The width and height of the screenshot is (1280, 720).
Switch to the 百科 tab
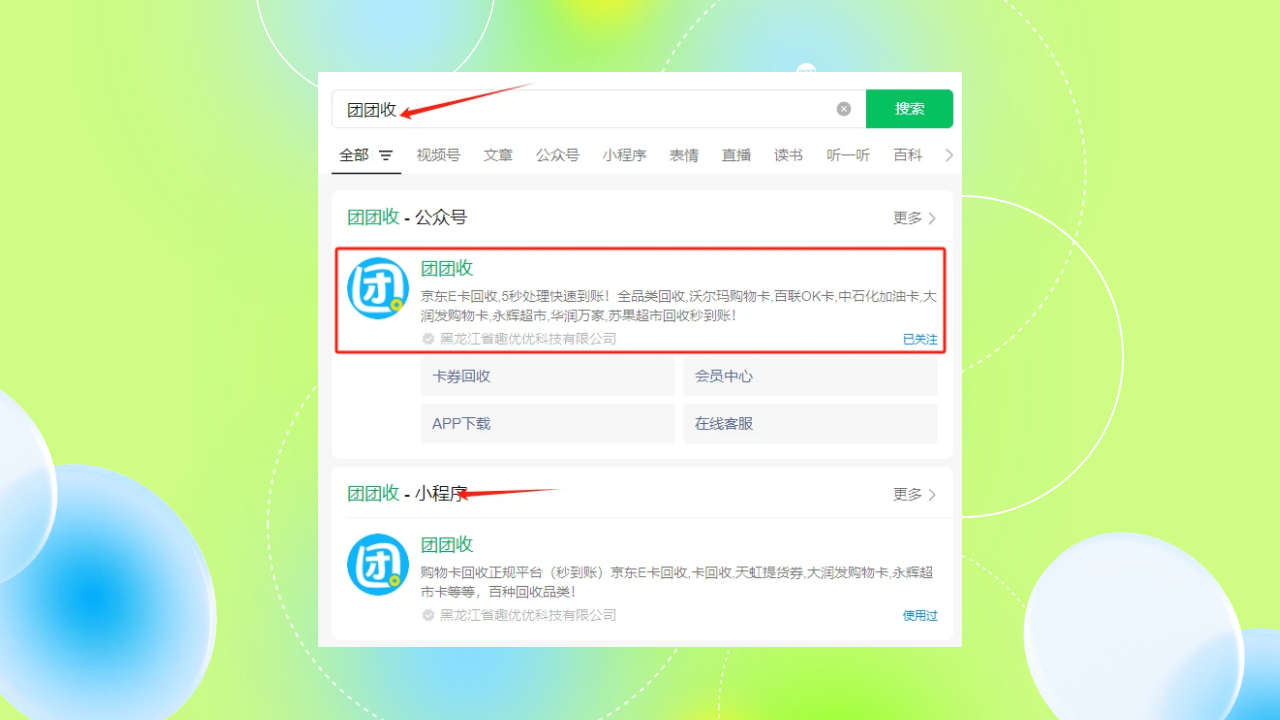pos(908,155)
